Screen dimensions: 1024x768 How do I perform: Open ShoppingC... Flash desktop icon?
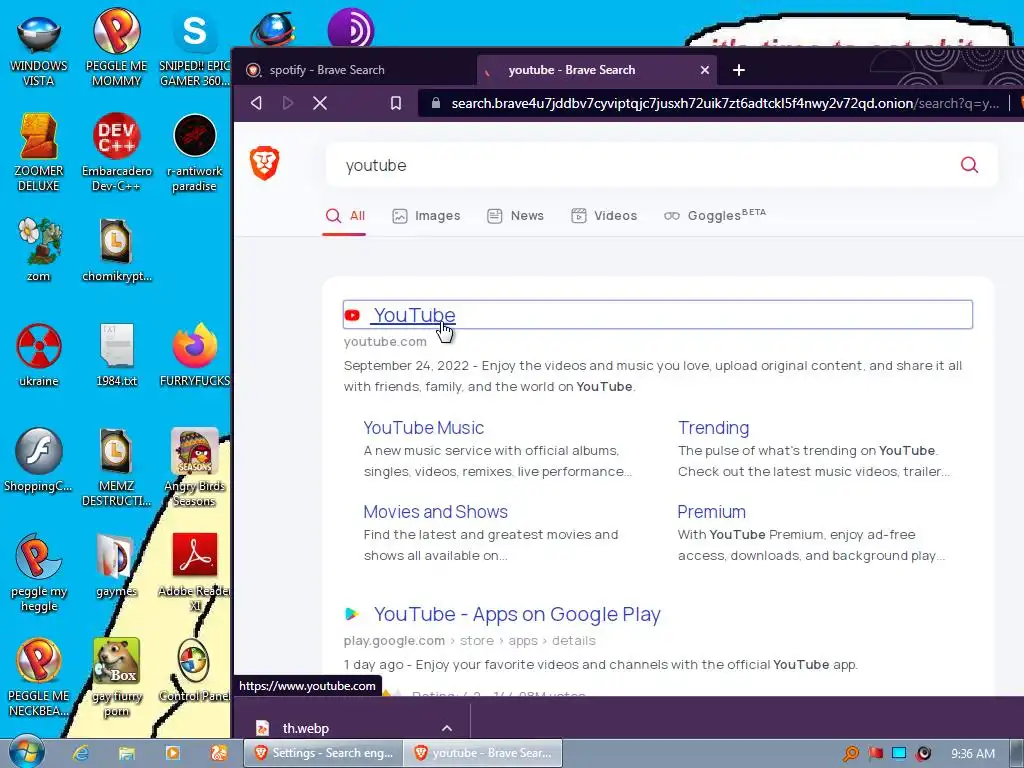(x=39, y=460)
